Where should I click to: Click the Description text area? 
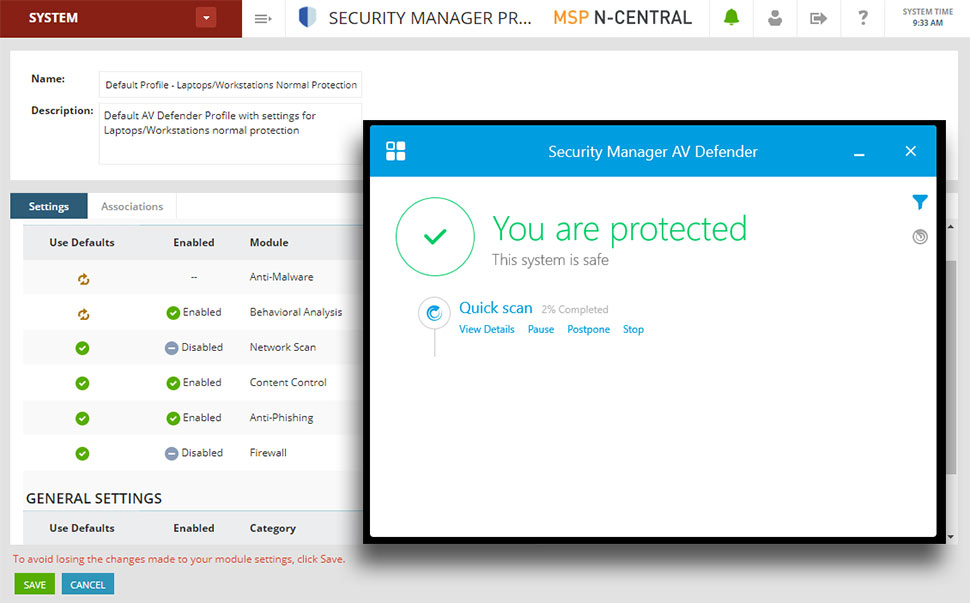[x=230, y=134]
